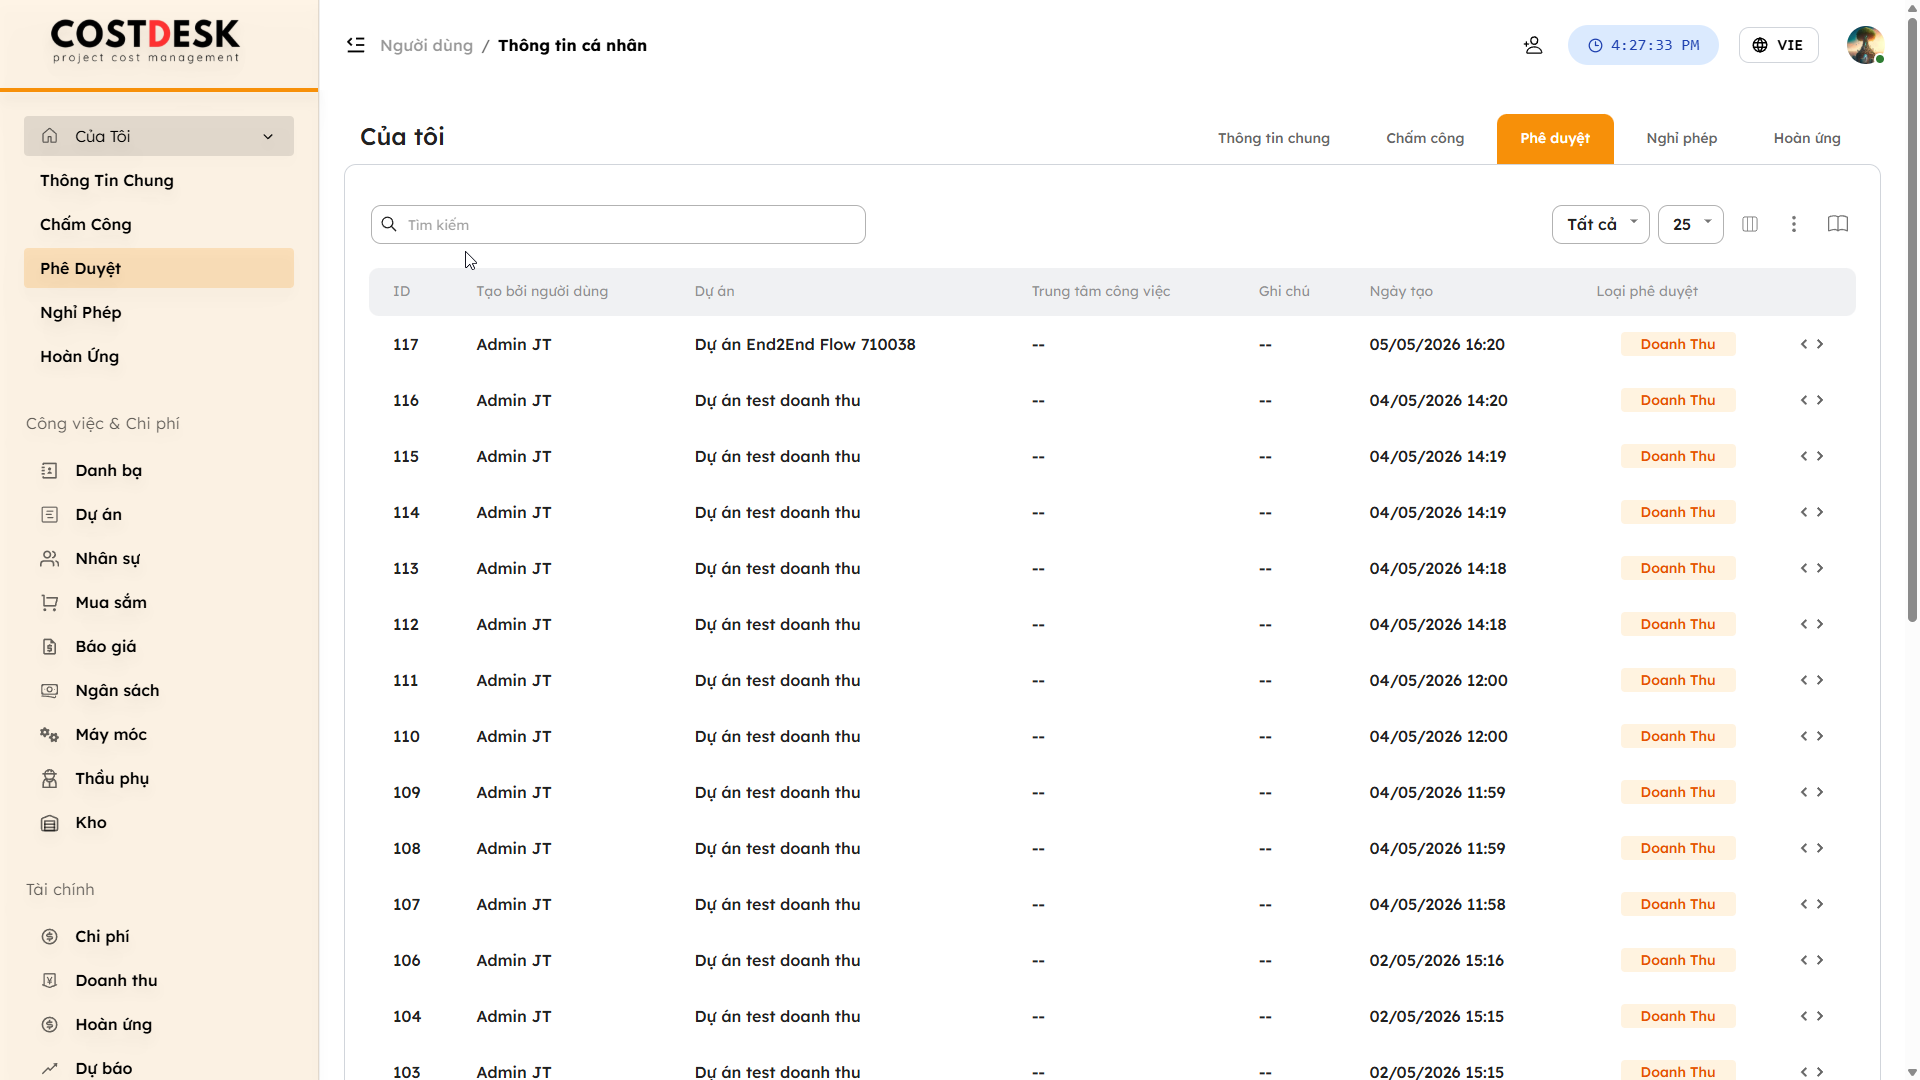Switch language using VIE globe button
Screen dimensions: 1920x1080
pos(1778,45)
